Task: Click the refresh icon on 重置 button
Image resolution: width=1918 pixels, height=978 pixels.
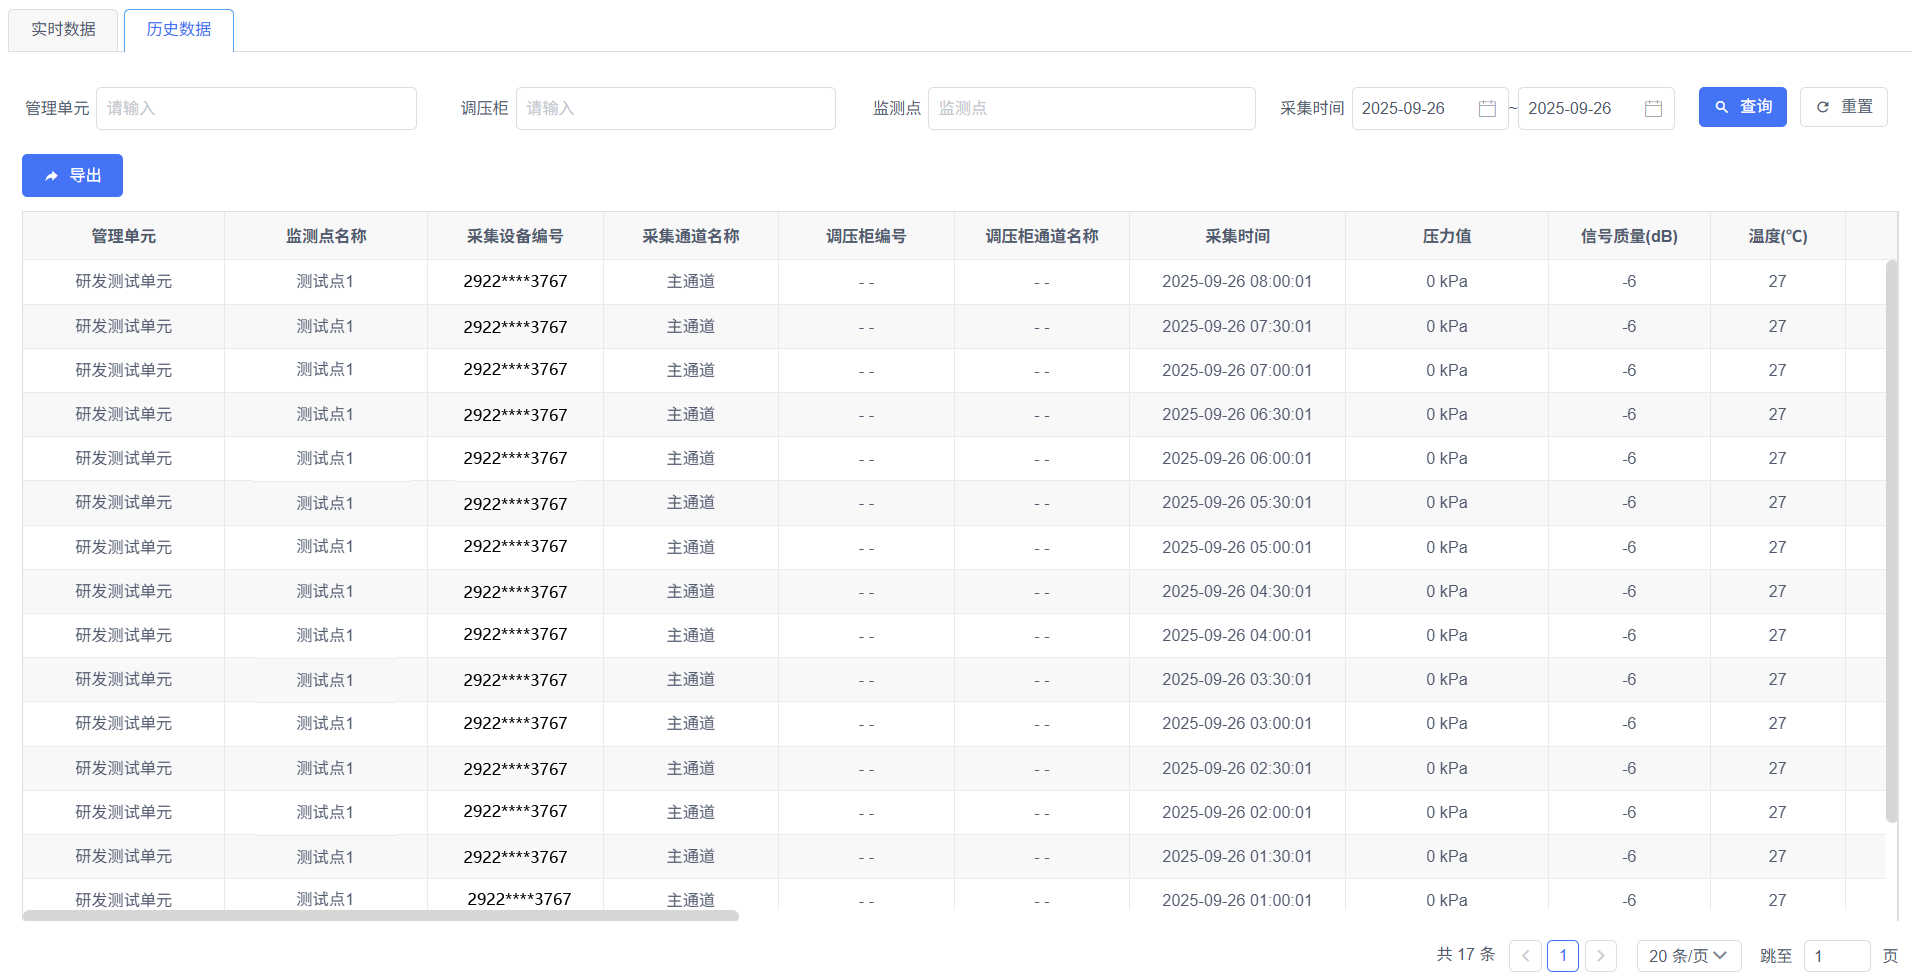Action: (1821, 106)
